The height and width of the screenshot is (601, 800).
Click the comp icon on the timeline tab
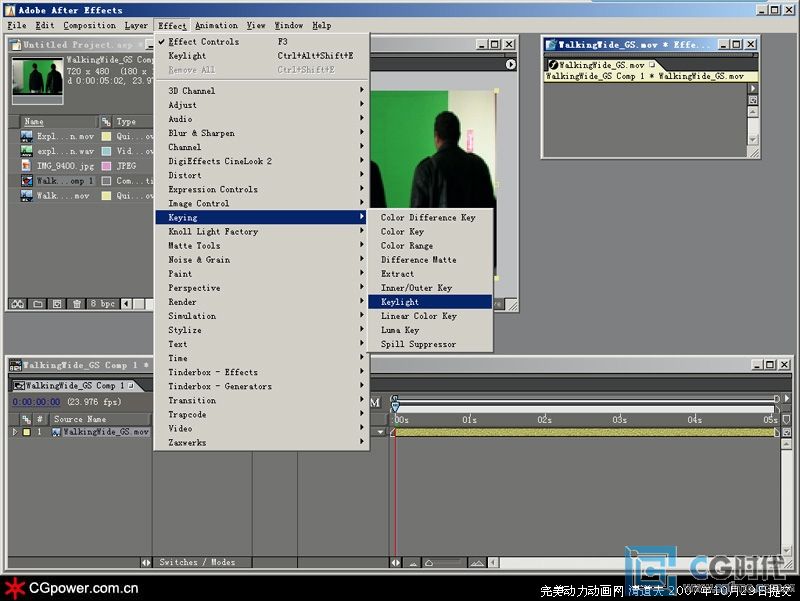(x=19, y=386)
